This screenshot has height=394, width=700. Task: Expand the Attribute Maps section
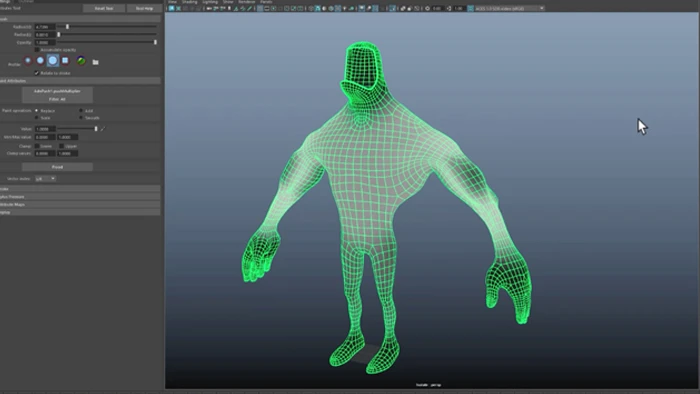(80, 204)
